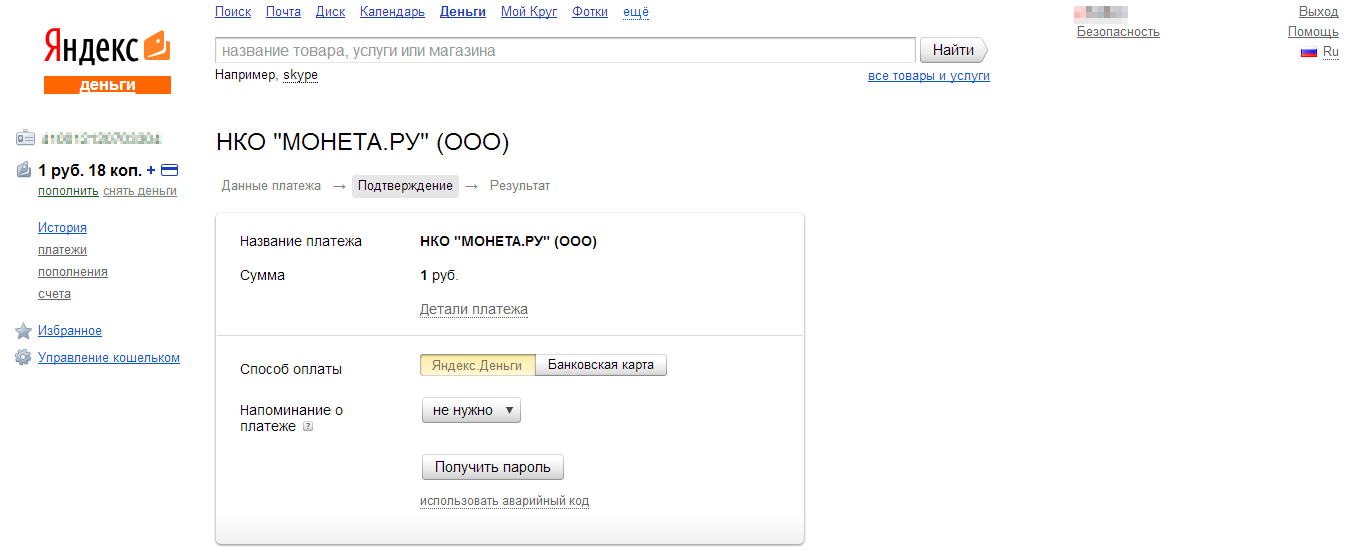
Task: Open История in the sidebar
Action: [62, 228]
